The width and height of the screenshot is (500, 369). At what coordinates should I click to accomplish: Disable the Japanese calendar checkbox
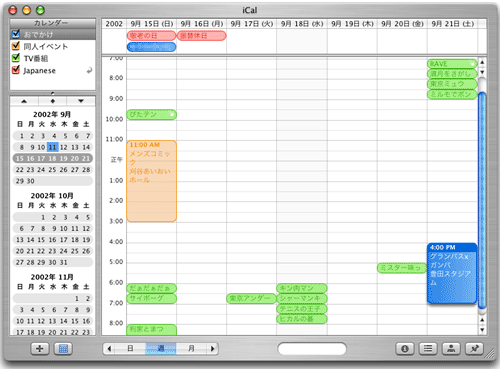point(16,70)
